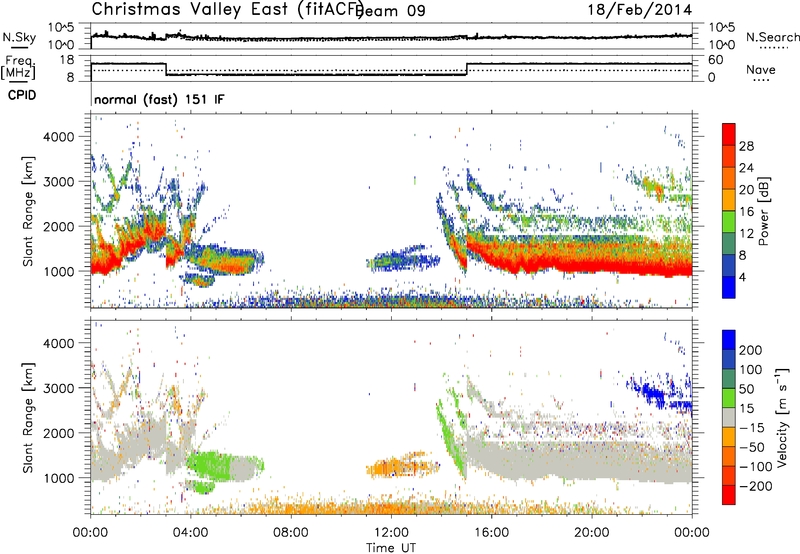Click the date '18/Feb/2014'
This screenshot has height=554, width=800.
click(x=640, y=10)
